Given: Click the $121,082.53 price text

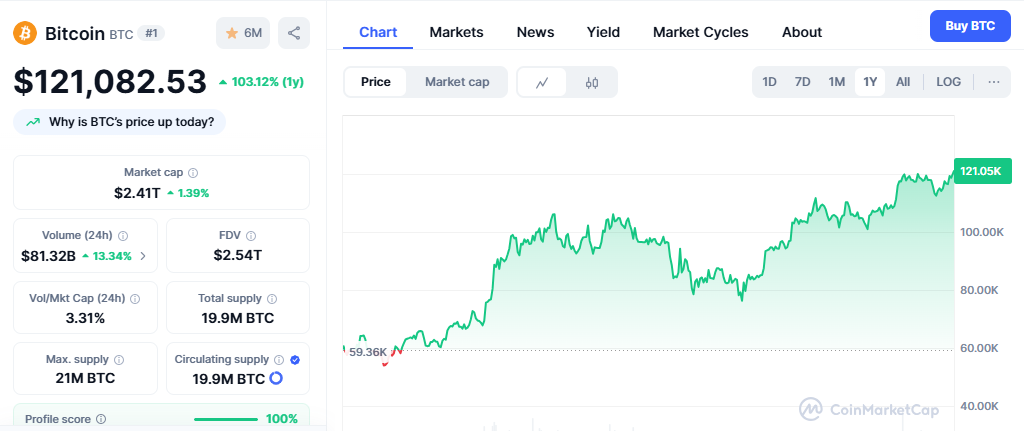Looking at the screenshot, I should (x=110, y=82).
